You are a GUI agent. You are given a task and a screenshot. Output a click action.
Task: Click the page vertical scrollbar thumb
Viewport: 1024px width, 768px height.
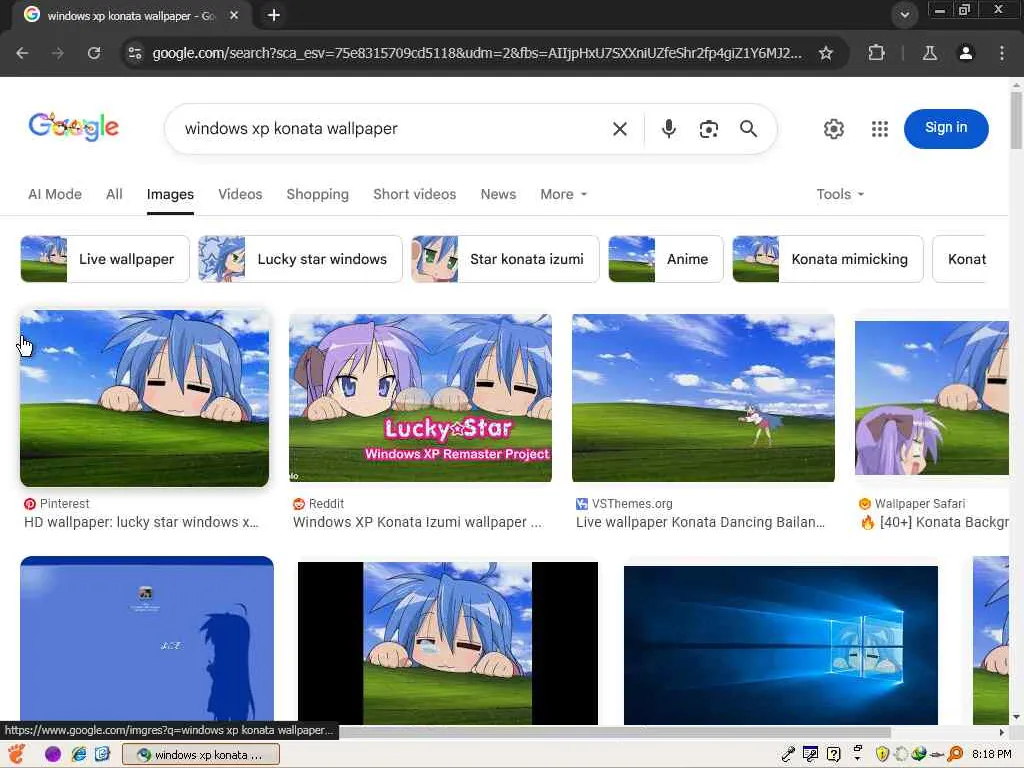click(1016, 120)
